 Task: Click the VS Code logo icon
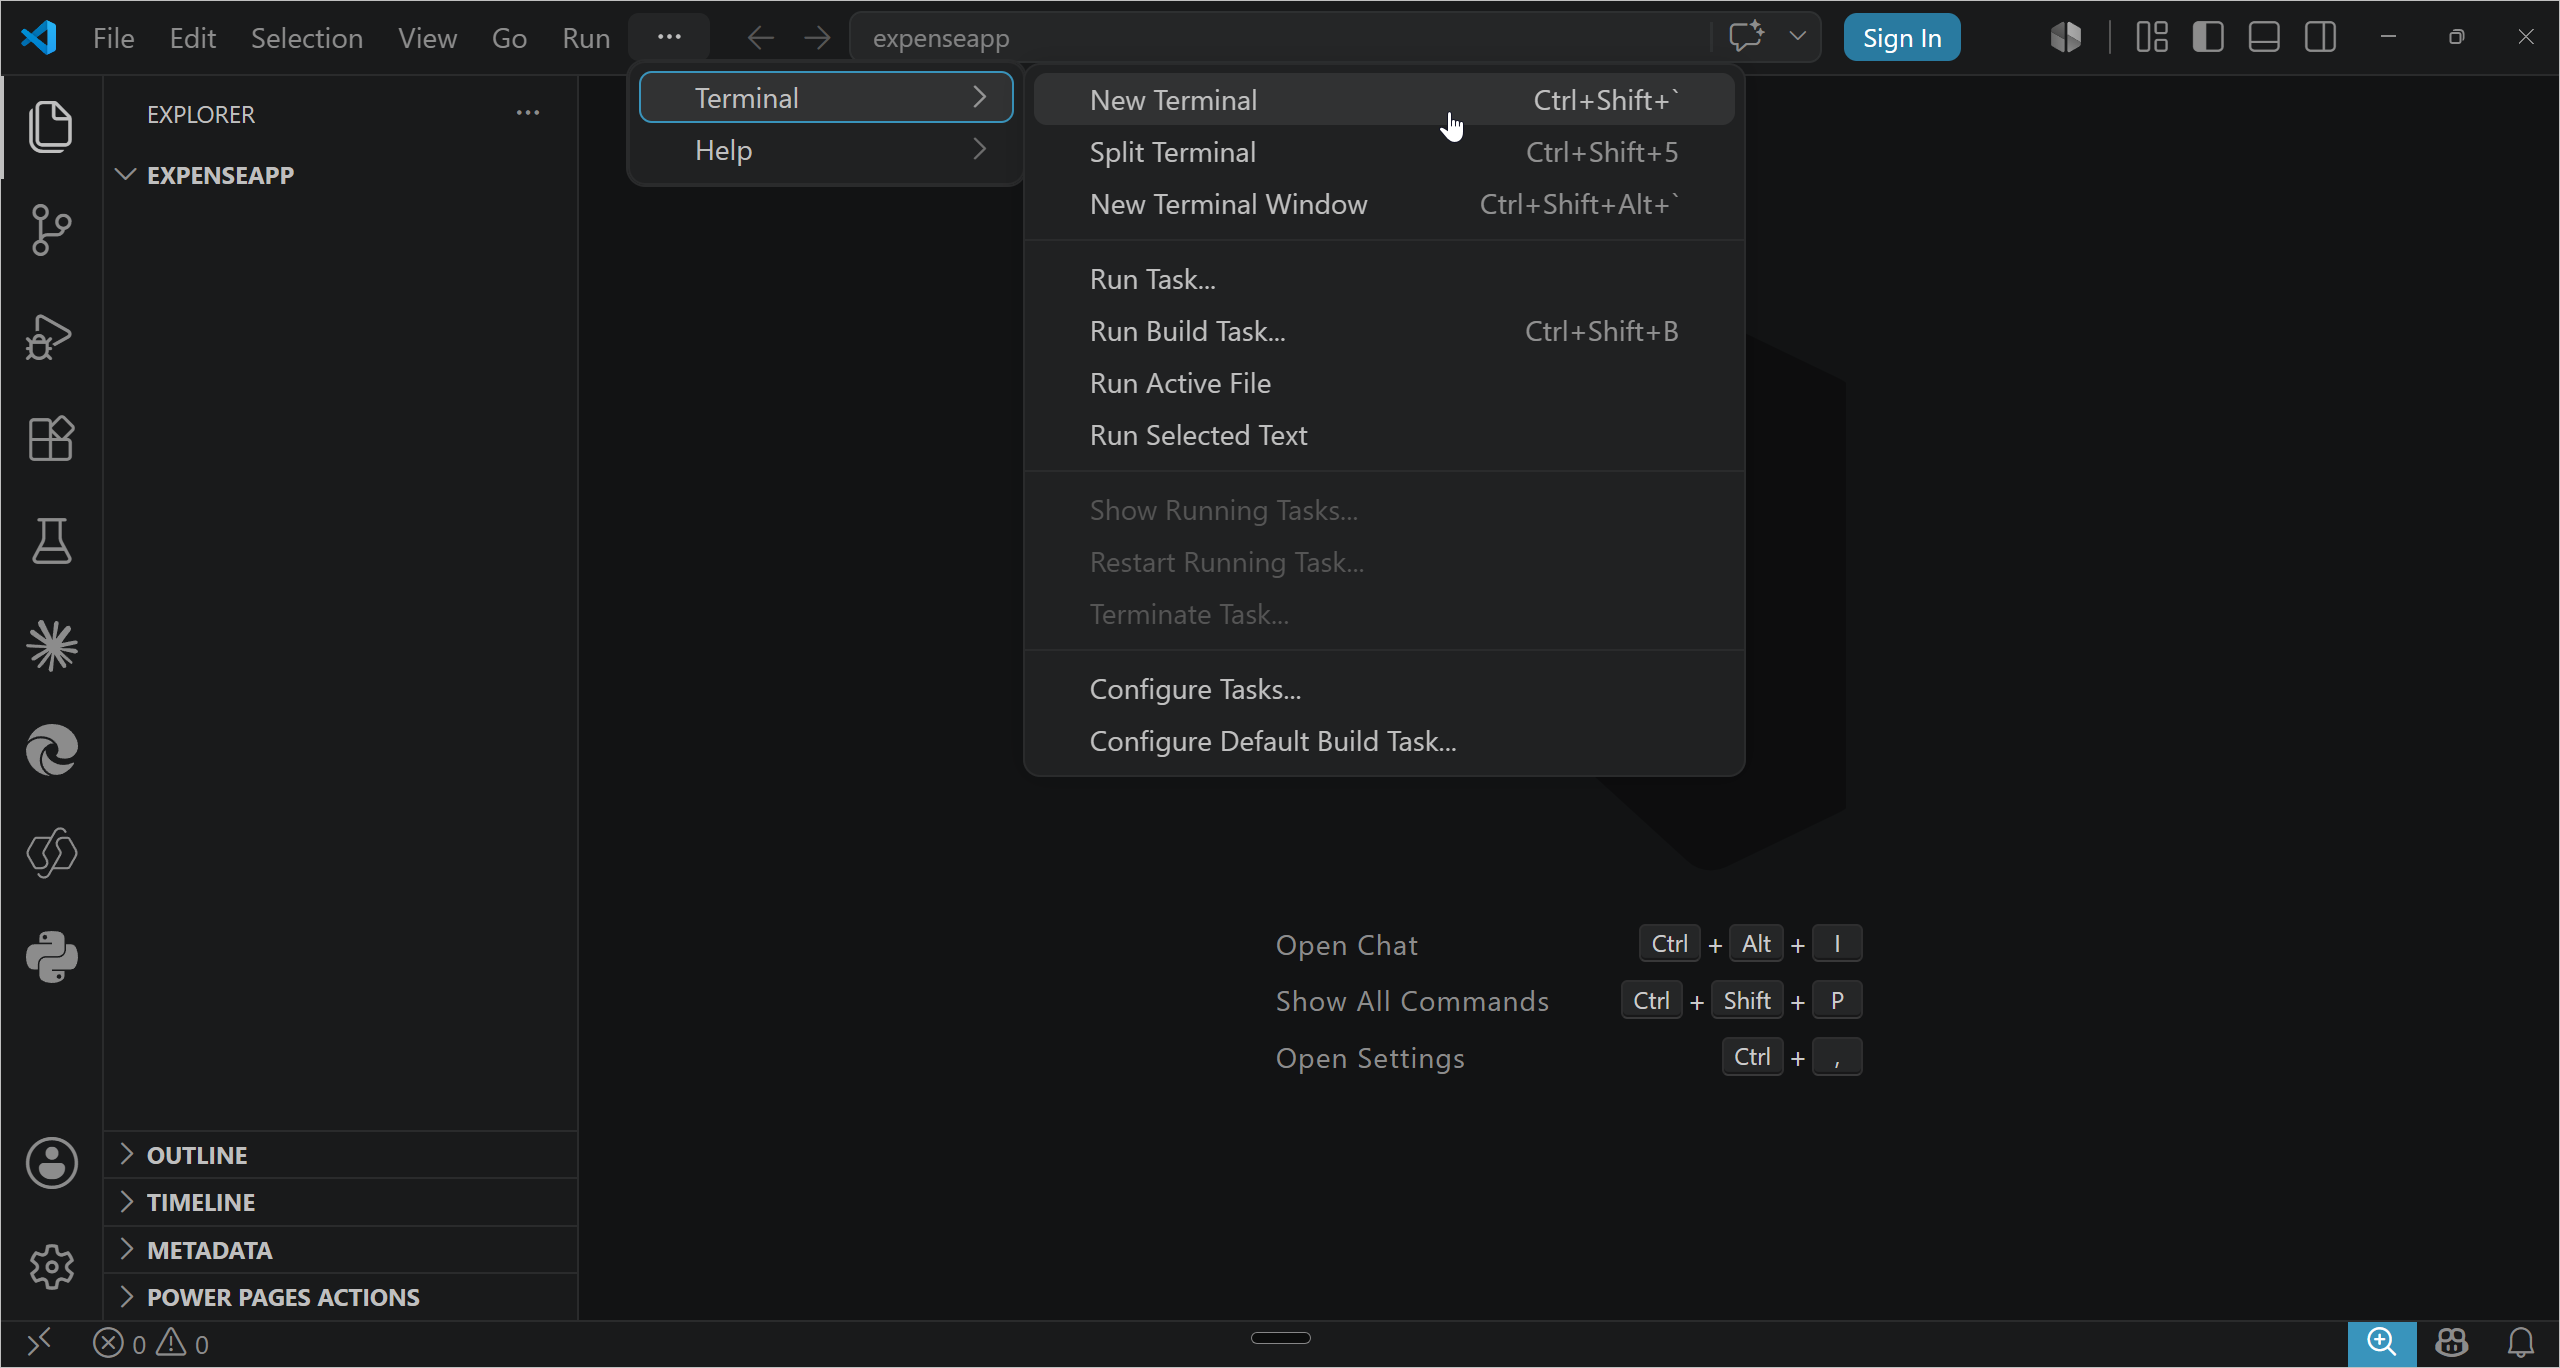[39, 38]
